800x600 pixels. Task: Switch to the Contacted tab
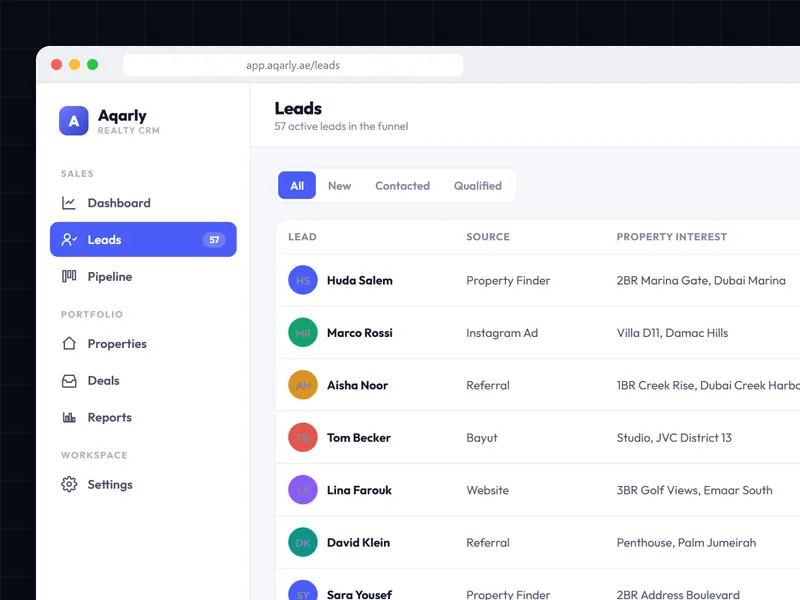click(x=403, y=186)
